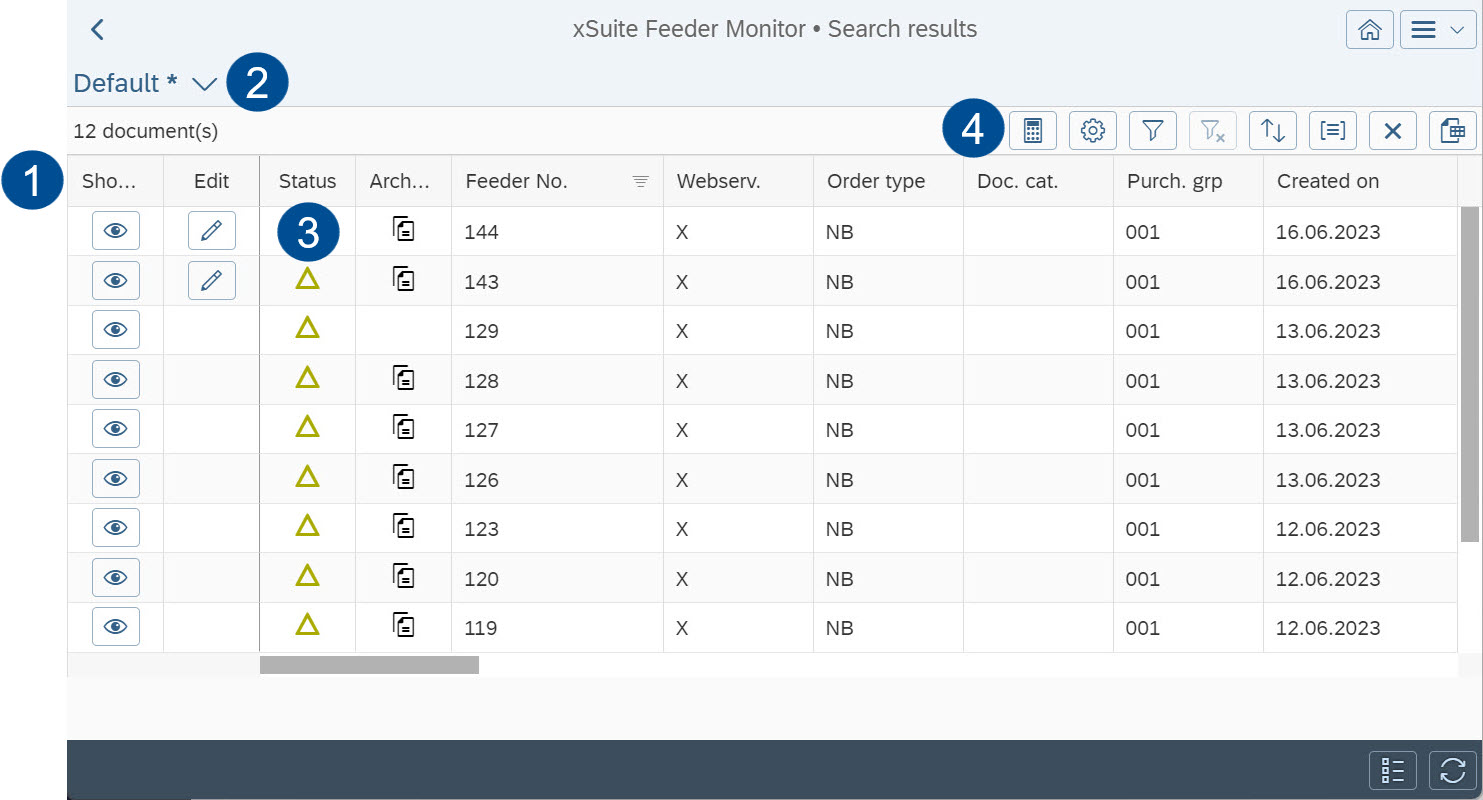Open the sort icon in the toolbar
The width and height of the screenshot is (1483, 800).
(1272, 130)
